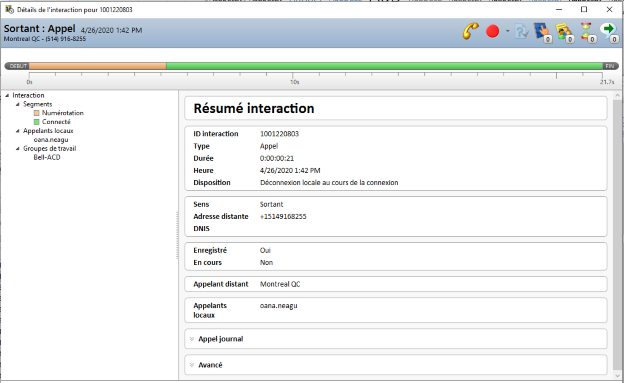
Task: Click Appelant distant value Montreal QC
Action: pos(280,284)
